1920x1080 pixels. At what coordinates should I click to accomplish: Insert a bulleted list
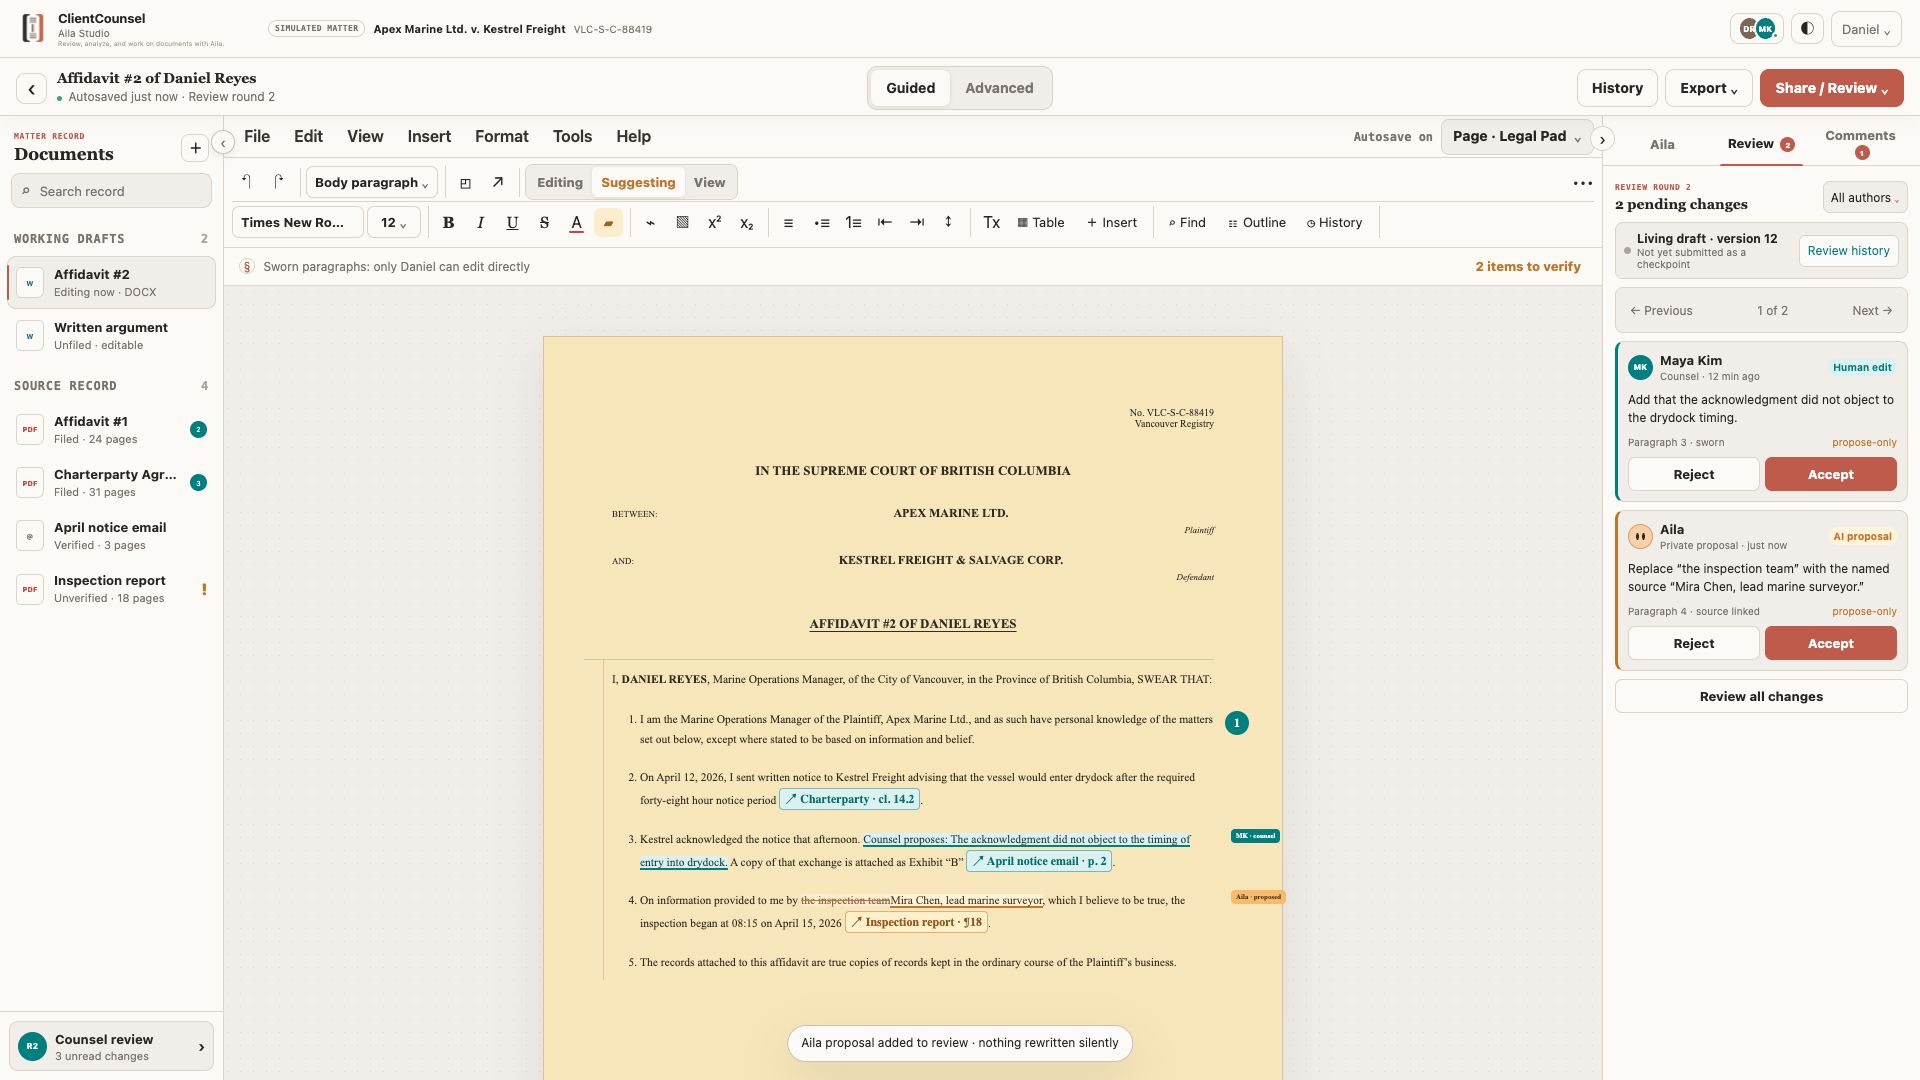(821, 223)
